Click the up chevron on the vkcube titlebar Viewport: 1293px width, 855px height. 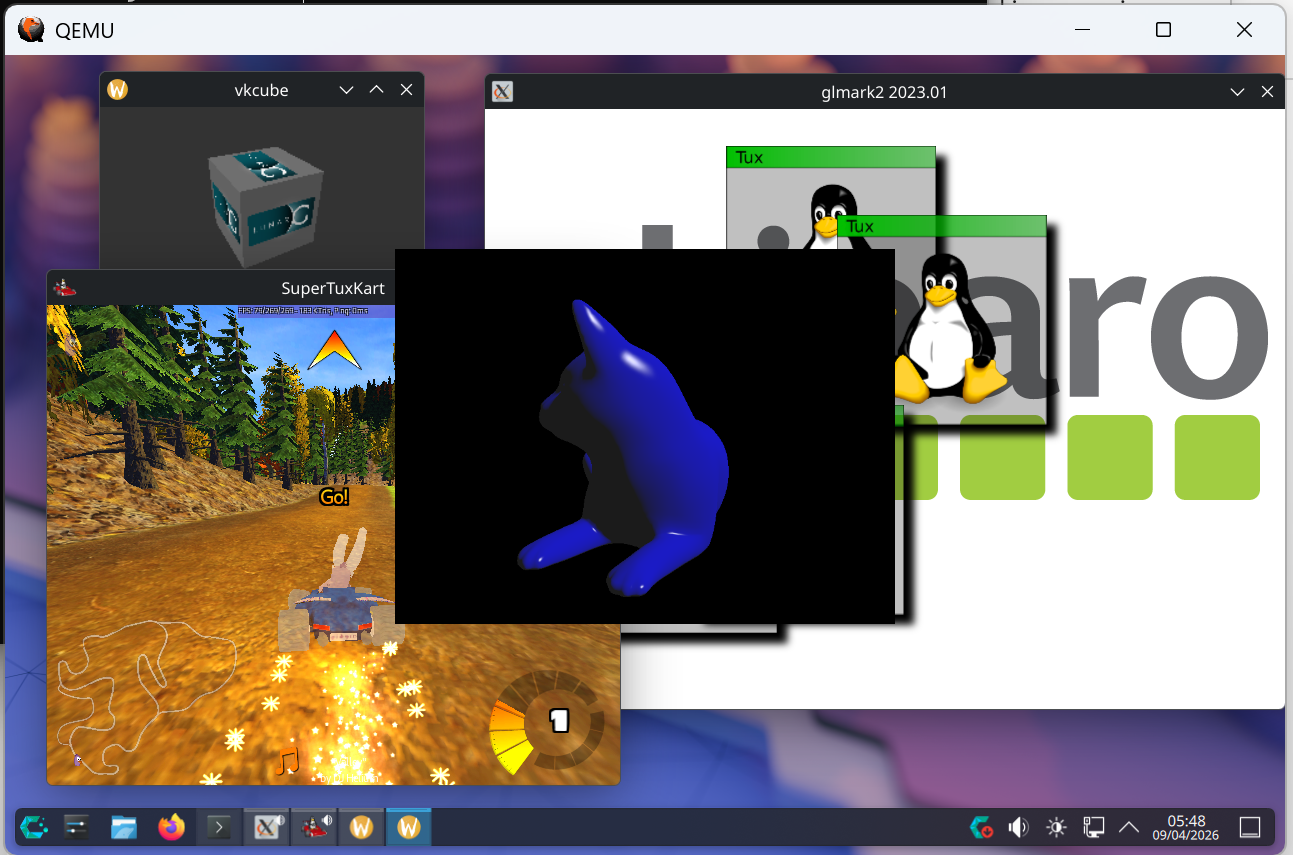(x=376, y=89)
